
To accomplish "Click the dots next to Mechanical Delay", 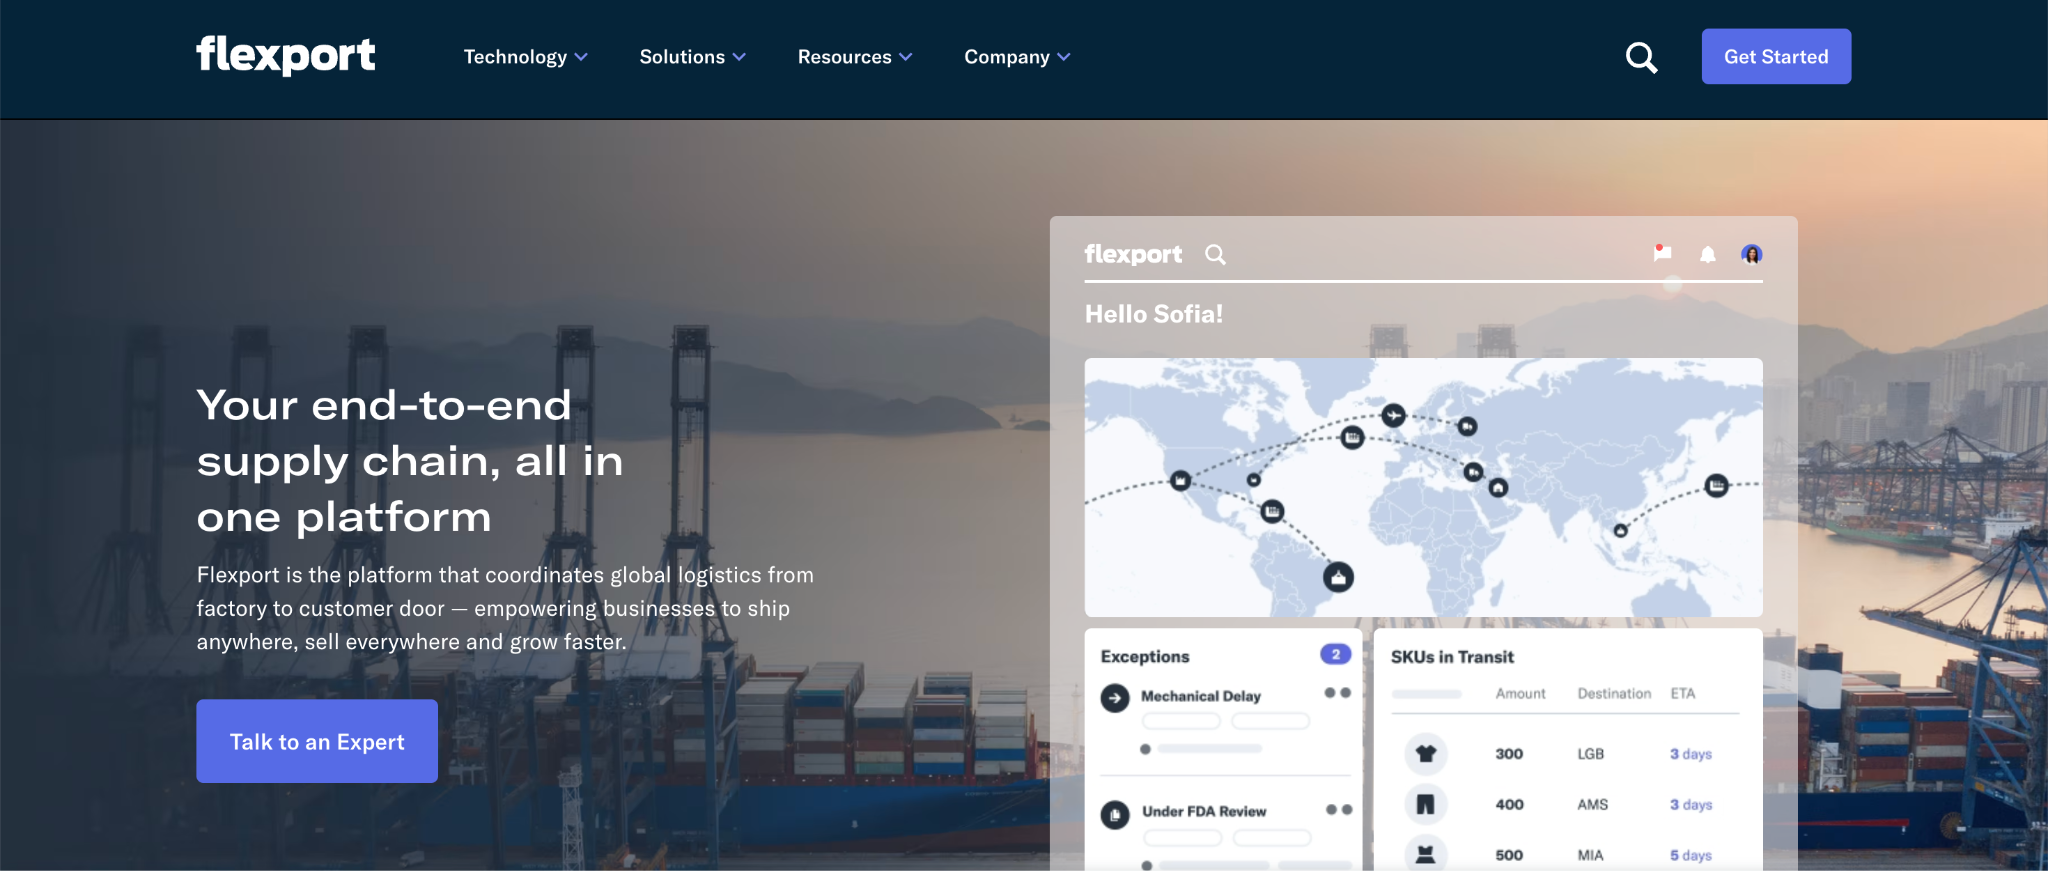I will tap(1338, 692).
